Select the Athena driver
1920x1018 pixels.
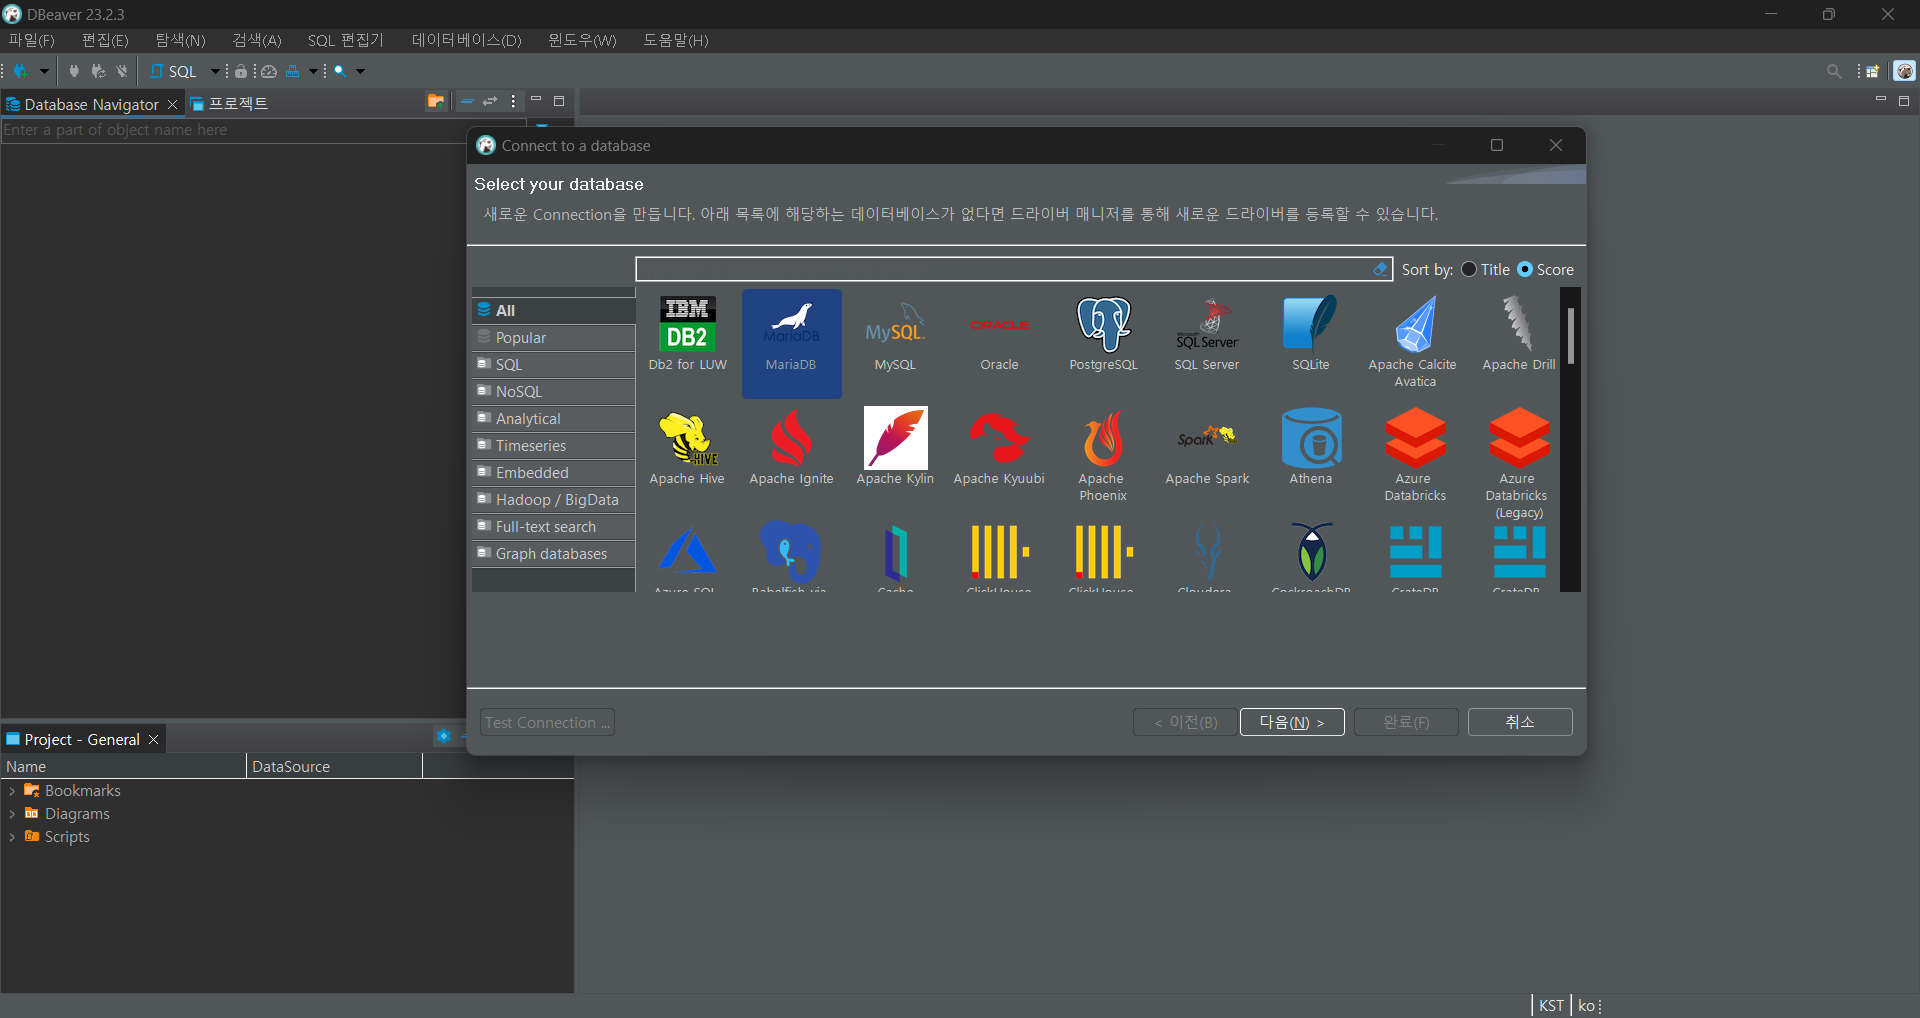pos(1311,448)
